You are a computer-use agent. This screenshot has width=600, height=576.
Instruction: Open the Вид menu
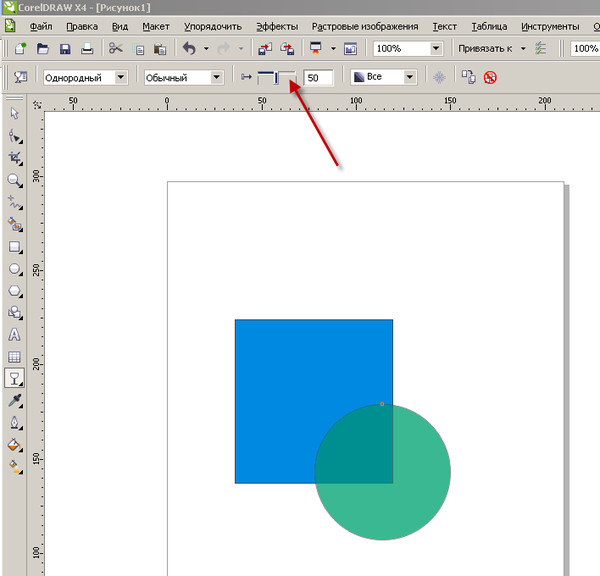click(120, 26)
